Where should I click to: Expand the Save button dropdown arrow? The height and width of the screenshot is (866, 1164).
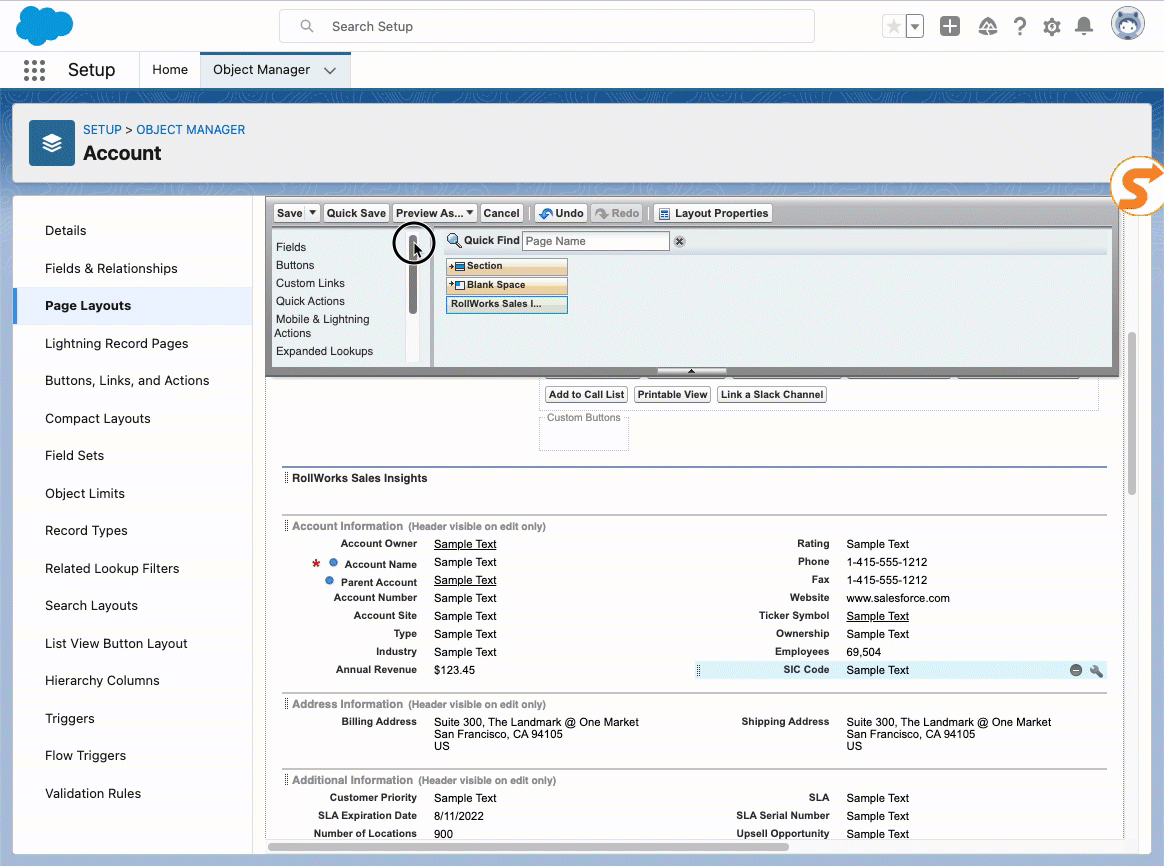[313, 213]
